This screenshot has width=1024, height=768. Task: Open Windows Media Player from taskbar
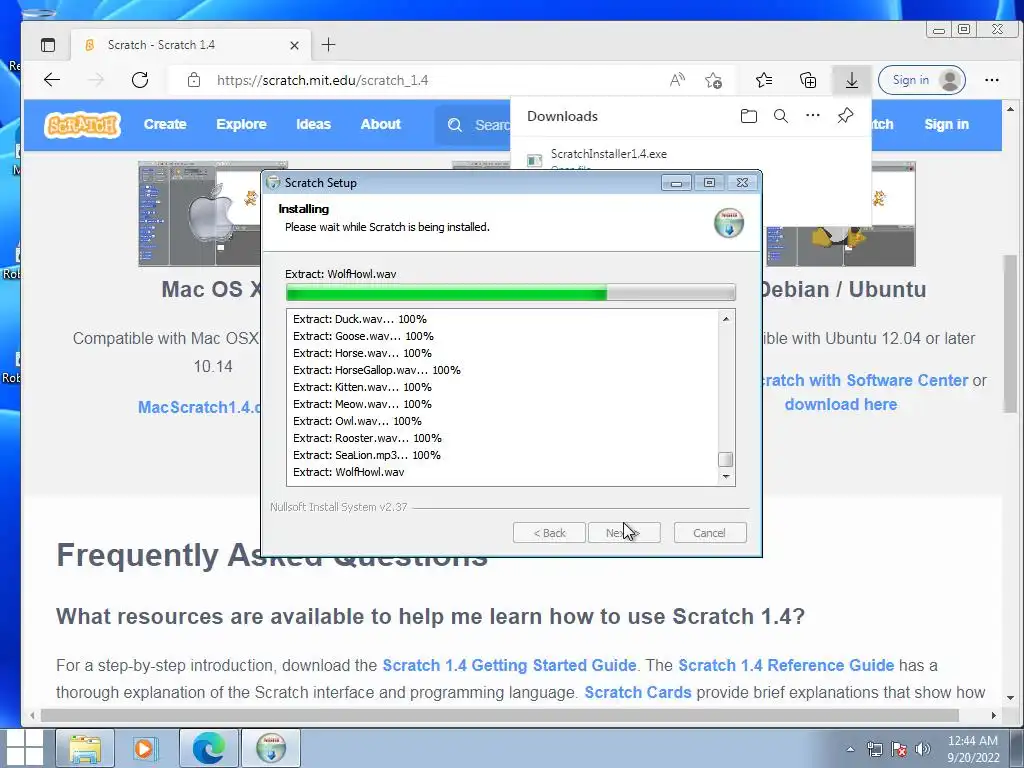(x=145, y=748)
